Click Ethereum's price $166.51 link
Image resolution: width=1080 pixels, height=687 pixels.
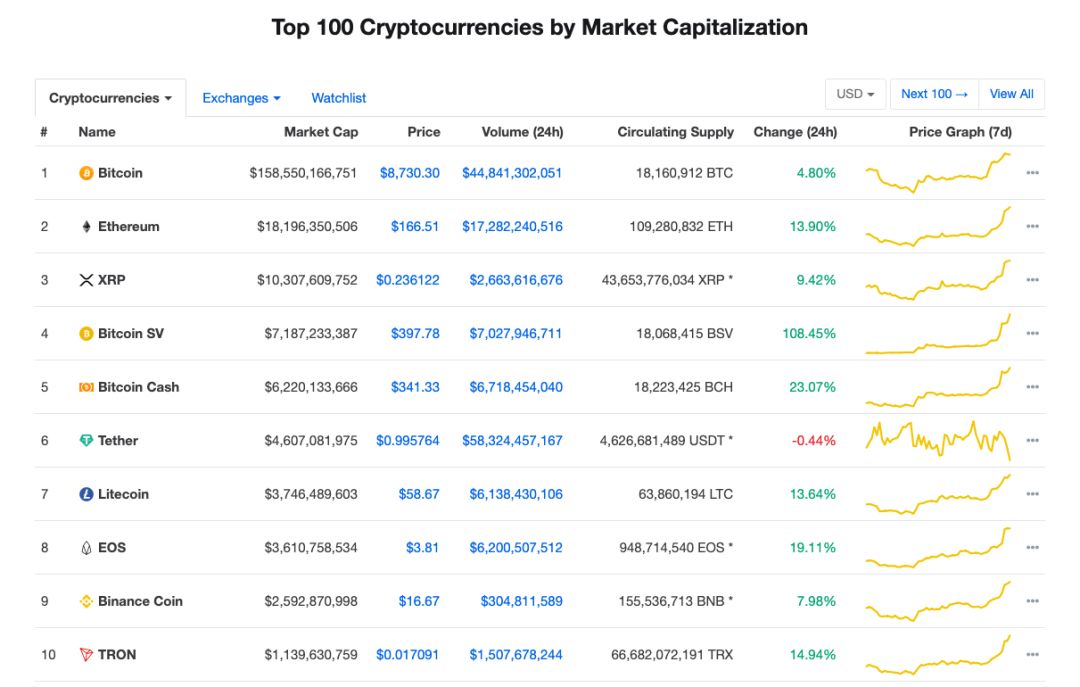click(415, 227)
